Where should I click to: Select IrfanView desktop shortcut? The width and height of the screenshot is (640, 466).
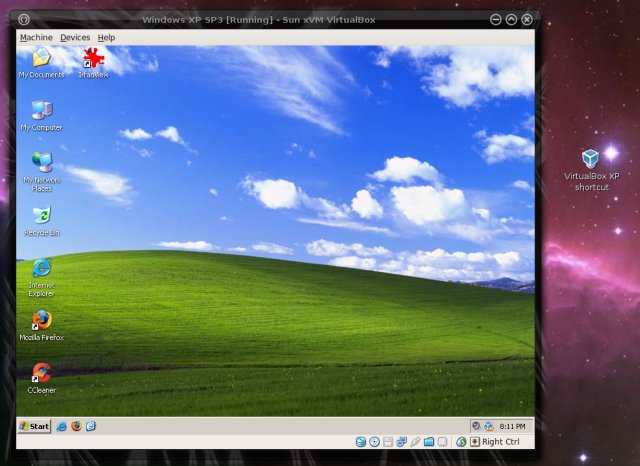pyautogui.click(x=93, y=63)
